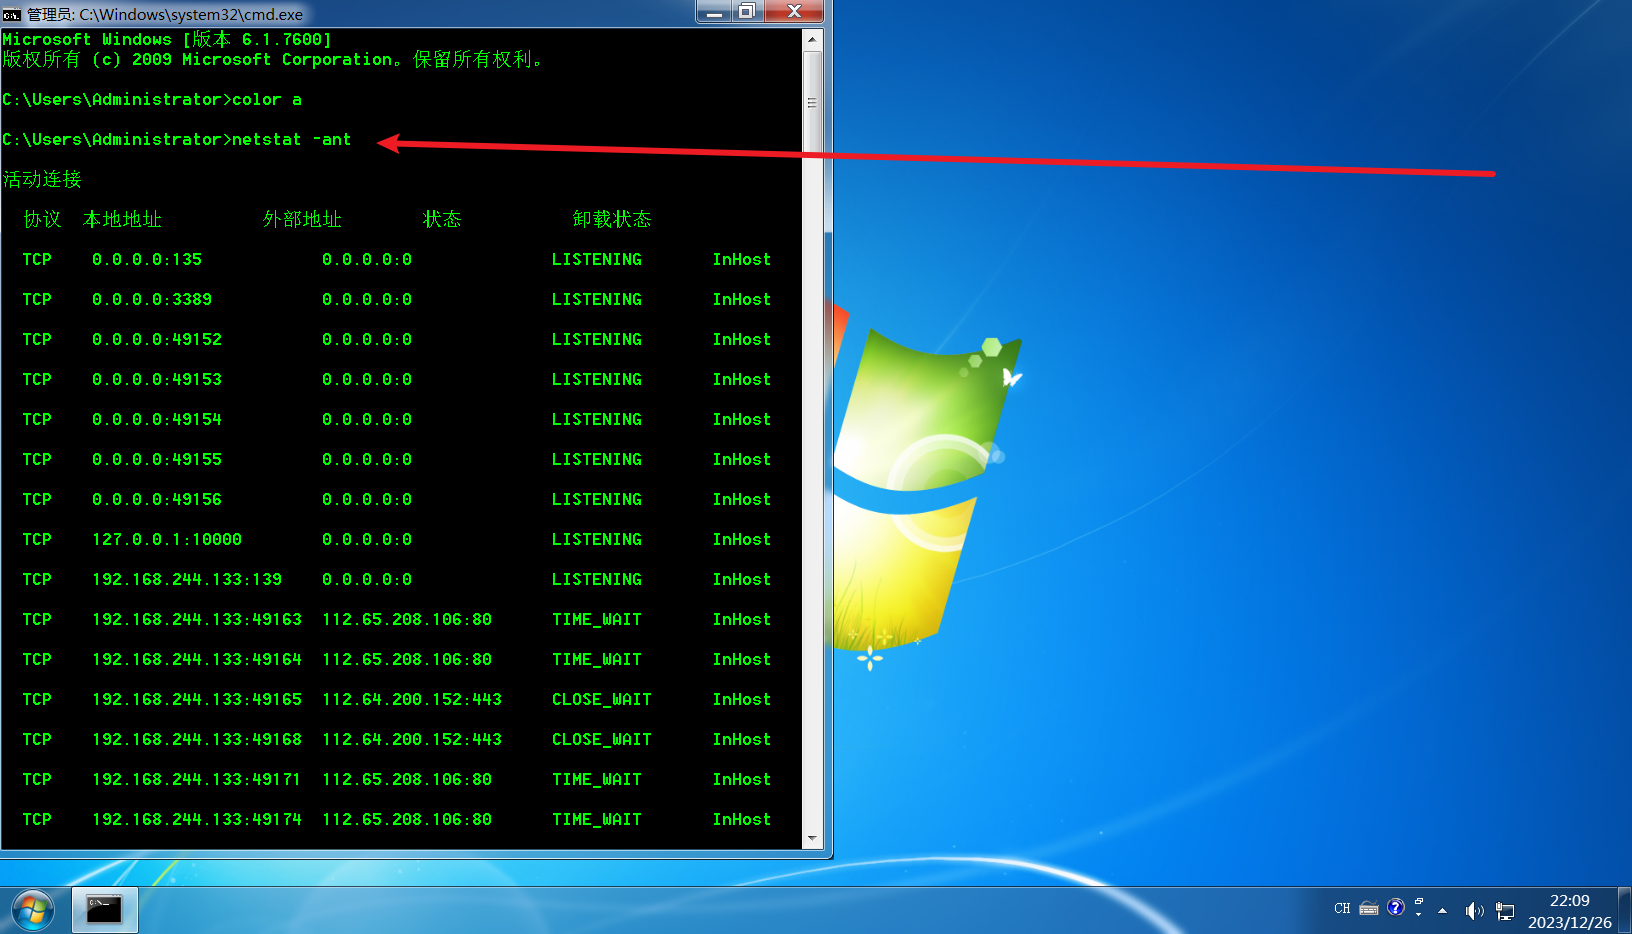Click the '活动连接' heading text
Viewport: 1632px width, 934px height.
42,179
